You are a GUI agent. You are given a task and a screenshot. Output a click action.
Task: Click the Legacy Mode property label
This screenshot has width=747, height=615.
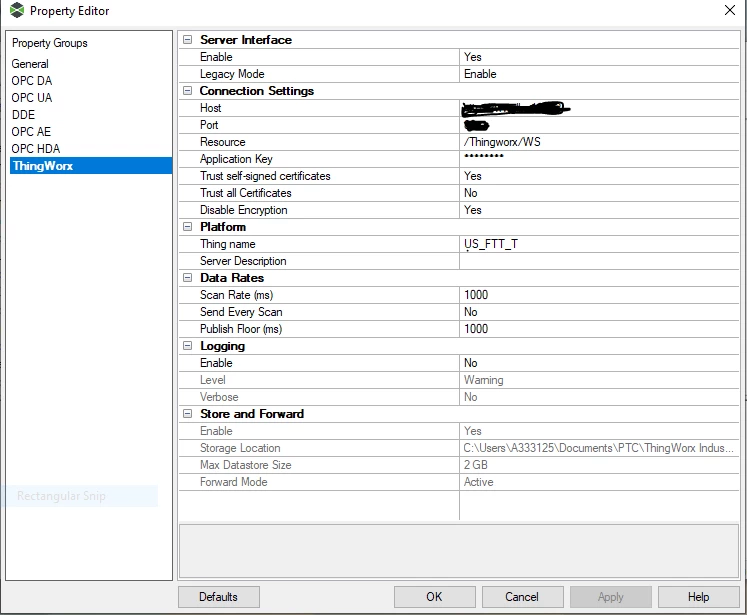tap(232, 74)
